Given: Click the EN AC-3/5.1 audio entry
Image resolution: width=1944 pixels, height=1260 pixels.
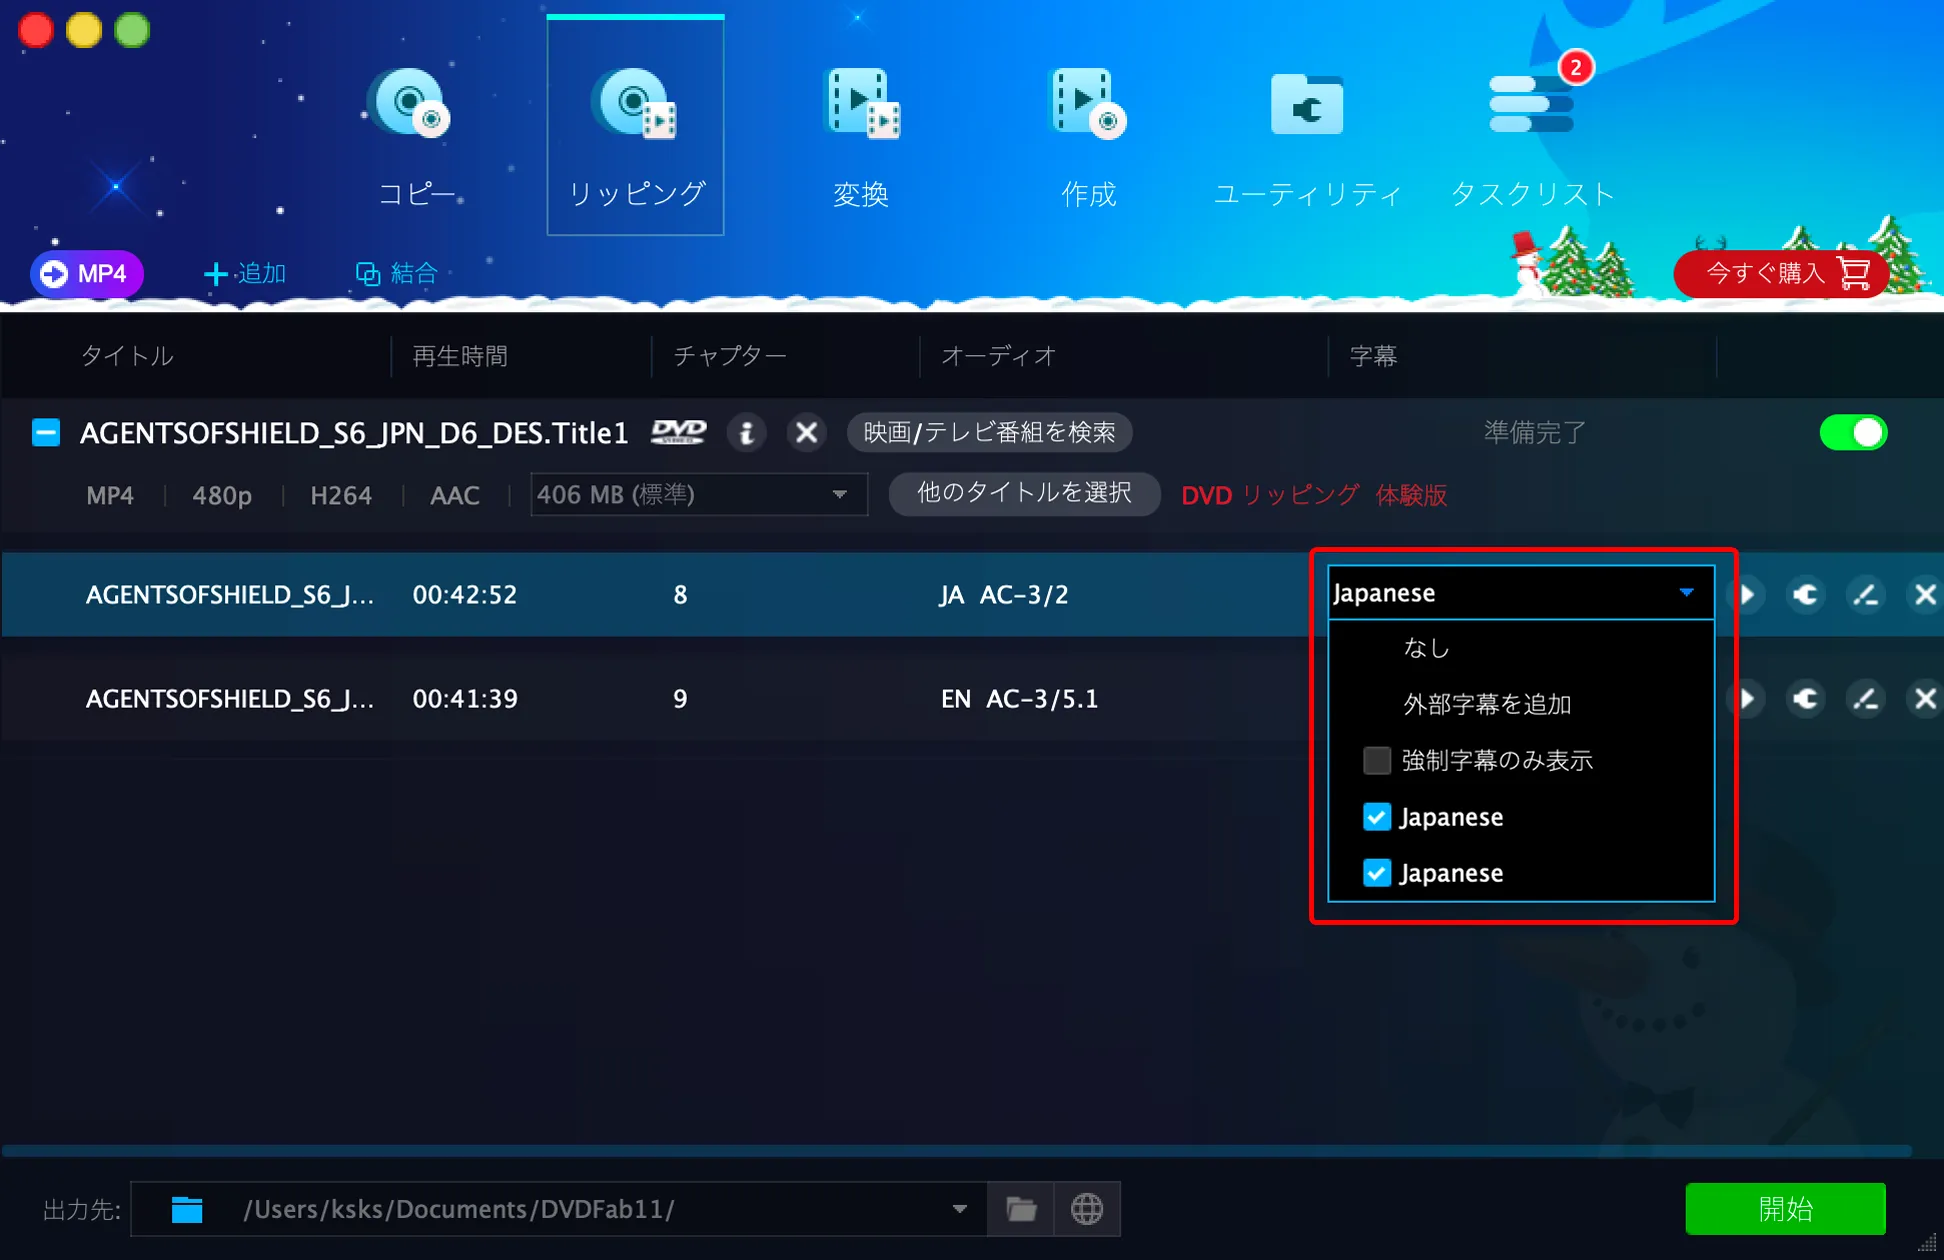Looking at the screenshot, I should pos(1019,699).
